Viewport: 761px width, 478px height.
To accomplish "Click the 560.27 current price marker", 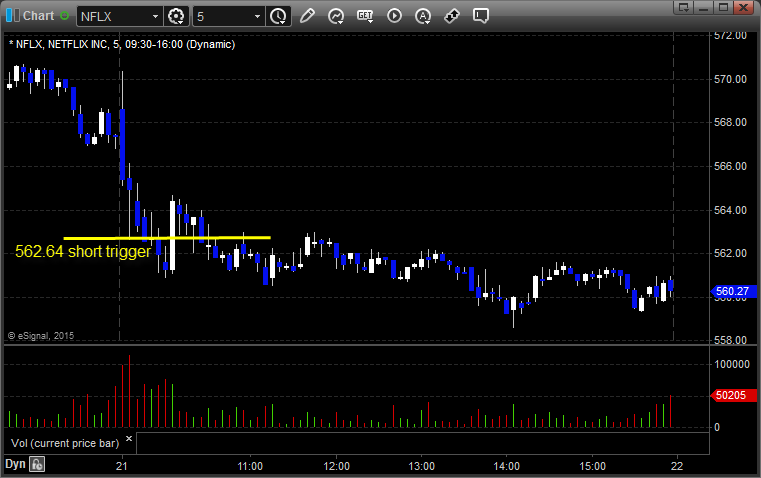I will tap(733, 291).
